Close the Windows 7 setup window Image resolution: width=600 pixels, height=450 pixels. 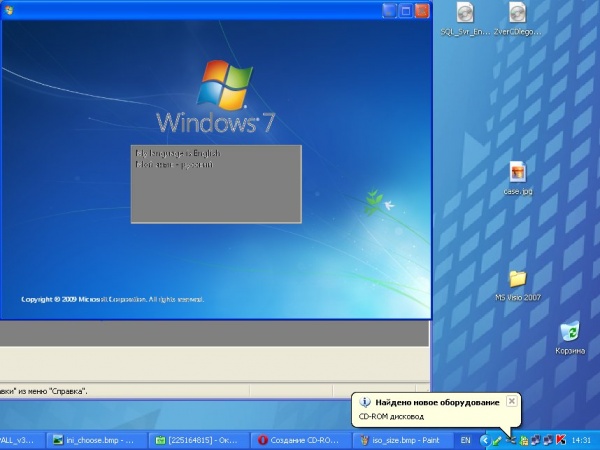click(422, 11)
